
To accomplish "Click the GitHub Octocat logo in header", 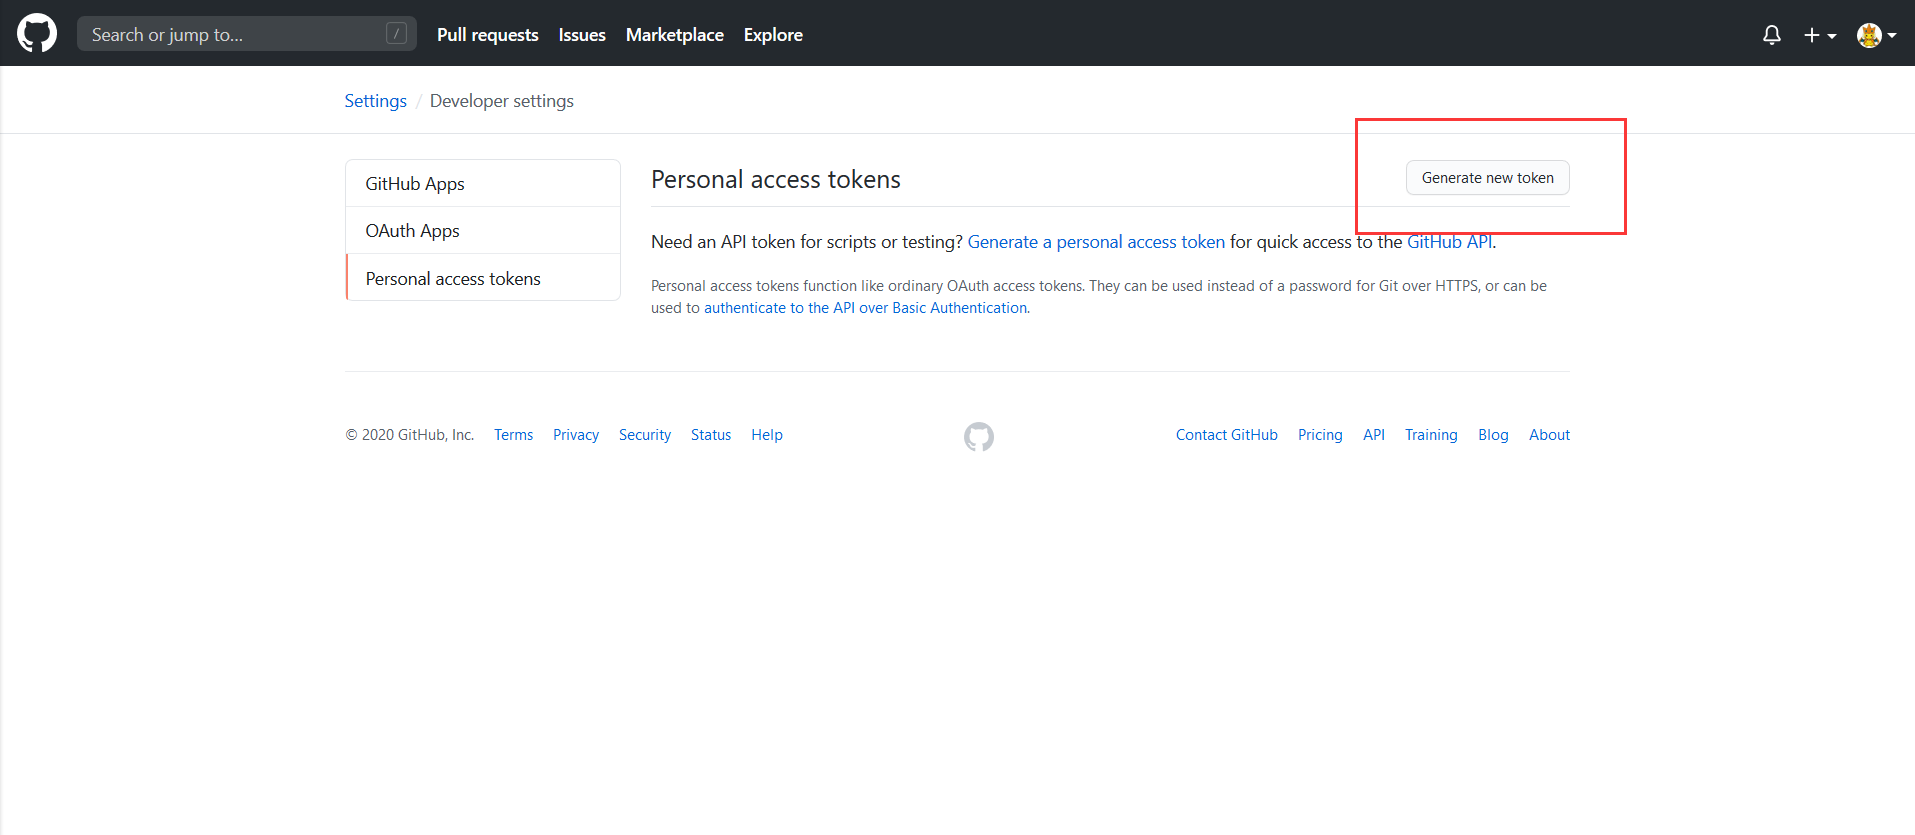I will click(x=37, y=33).
